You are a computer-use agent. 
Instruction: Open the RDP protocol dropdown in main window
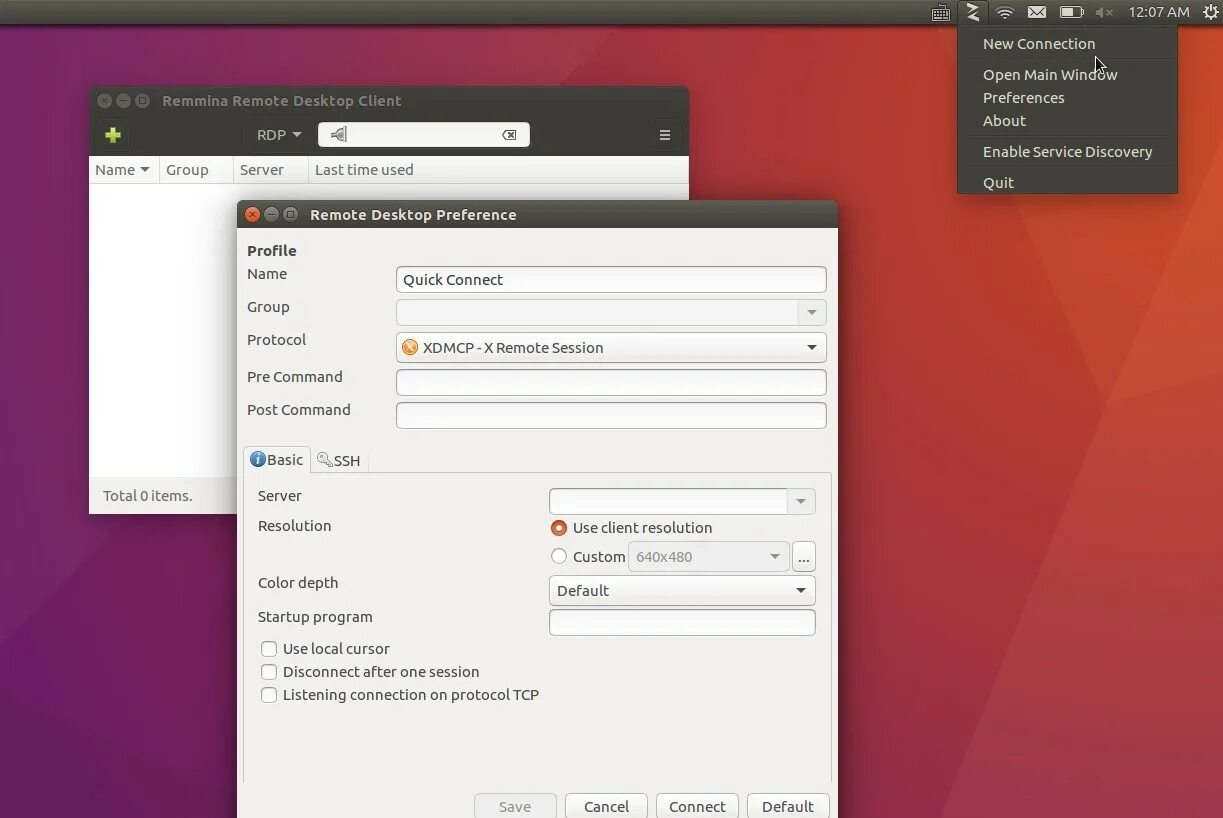click(x=279, y=135)
